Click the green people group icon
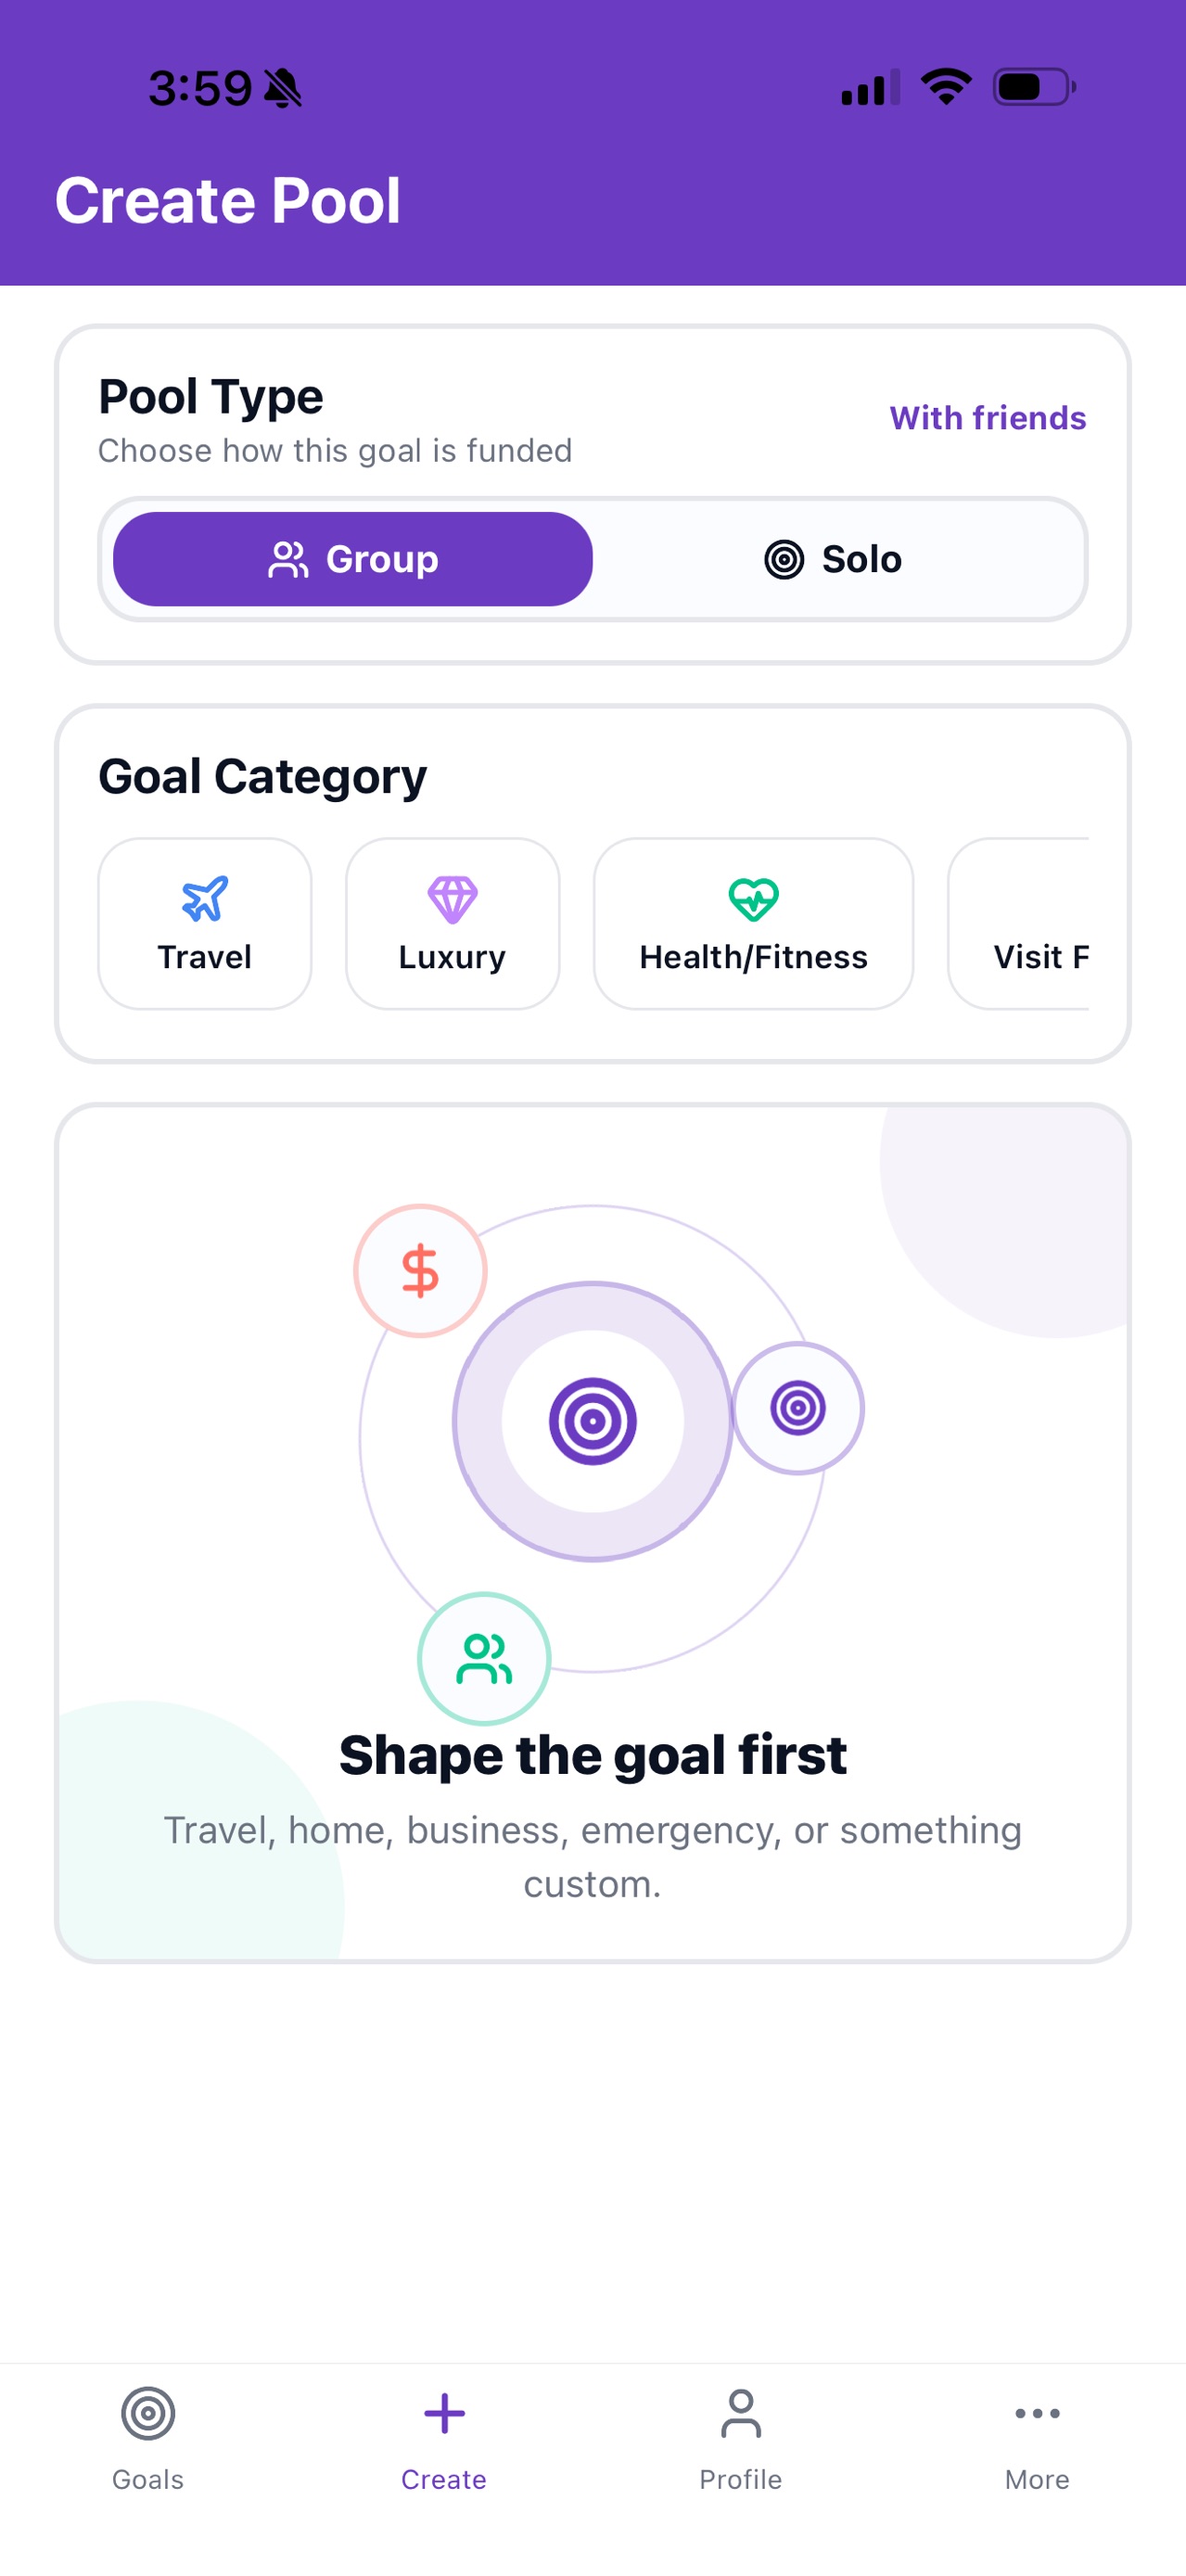The image size is (1186, 2576). point(484,1658)
